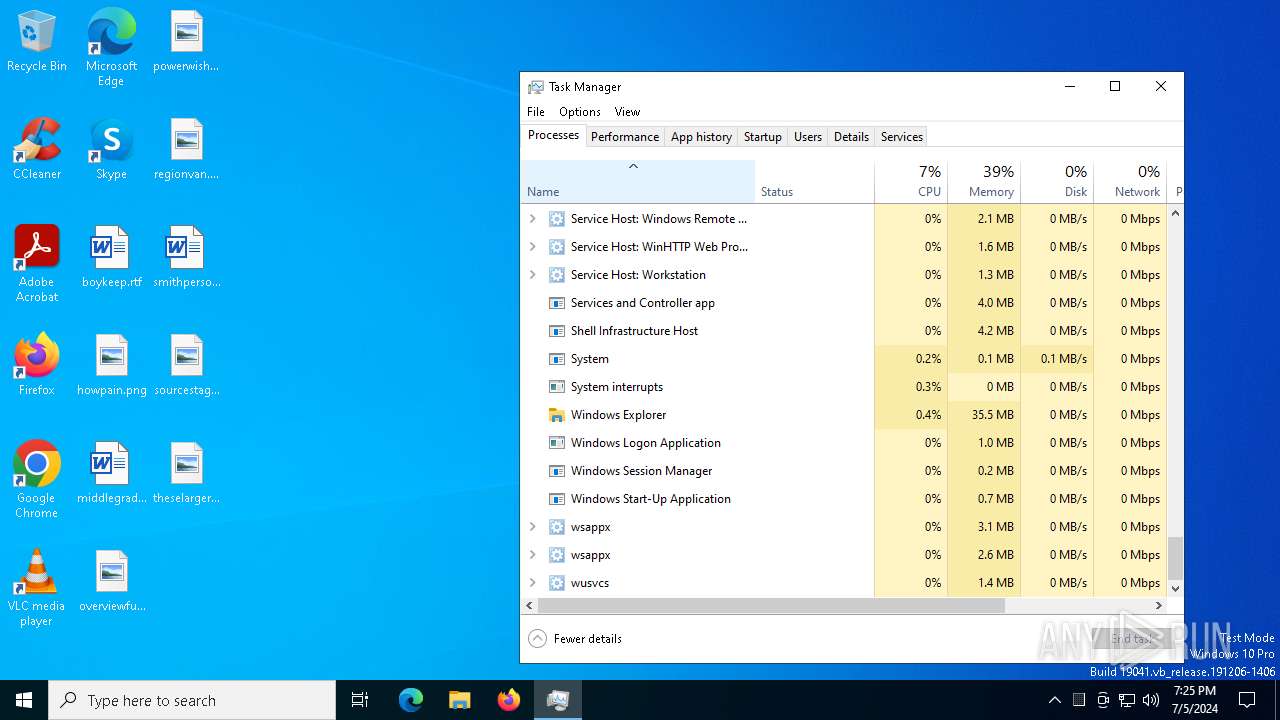This screenshot has height=720, width=1280.
Task: Open the File menu in Task Manager
Action: coord(536,112)
